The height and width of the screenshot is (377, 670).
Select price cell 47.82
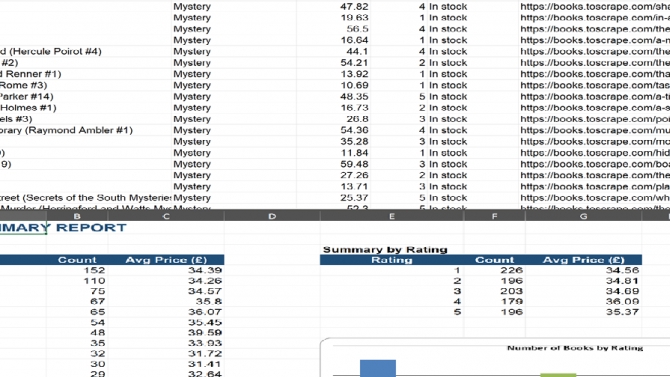click(x=333, y=6)
